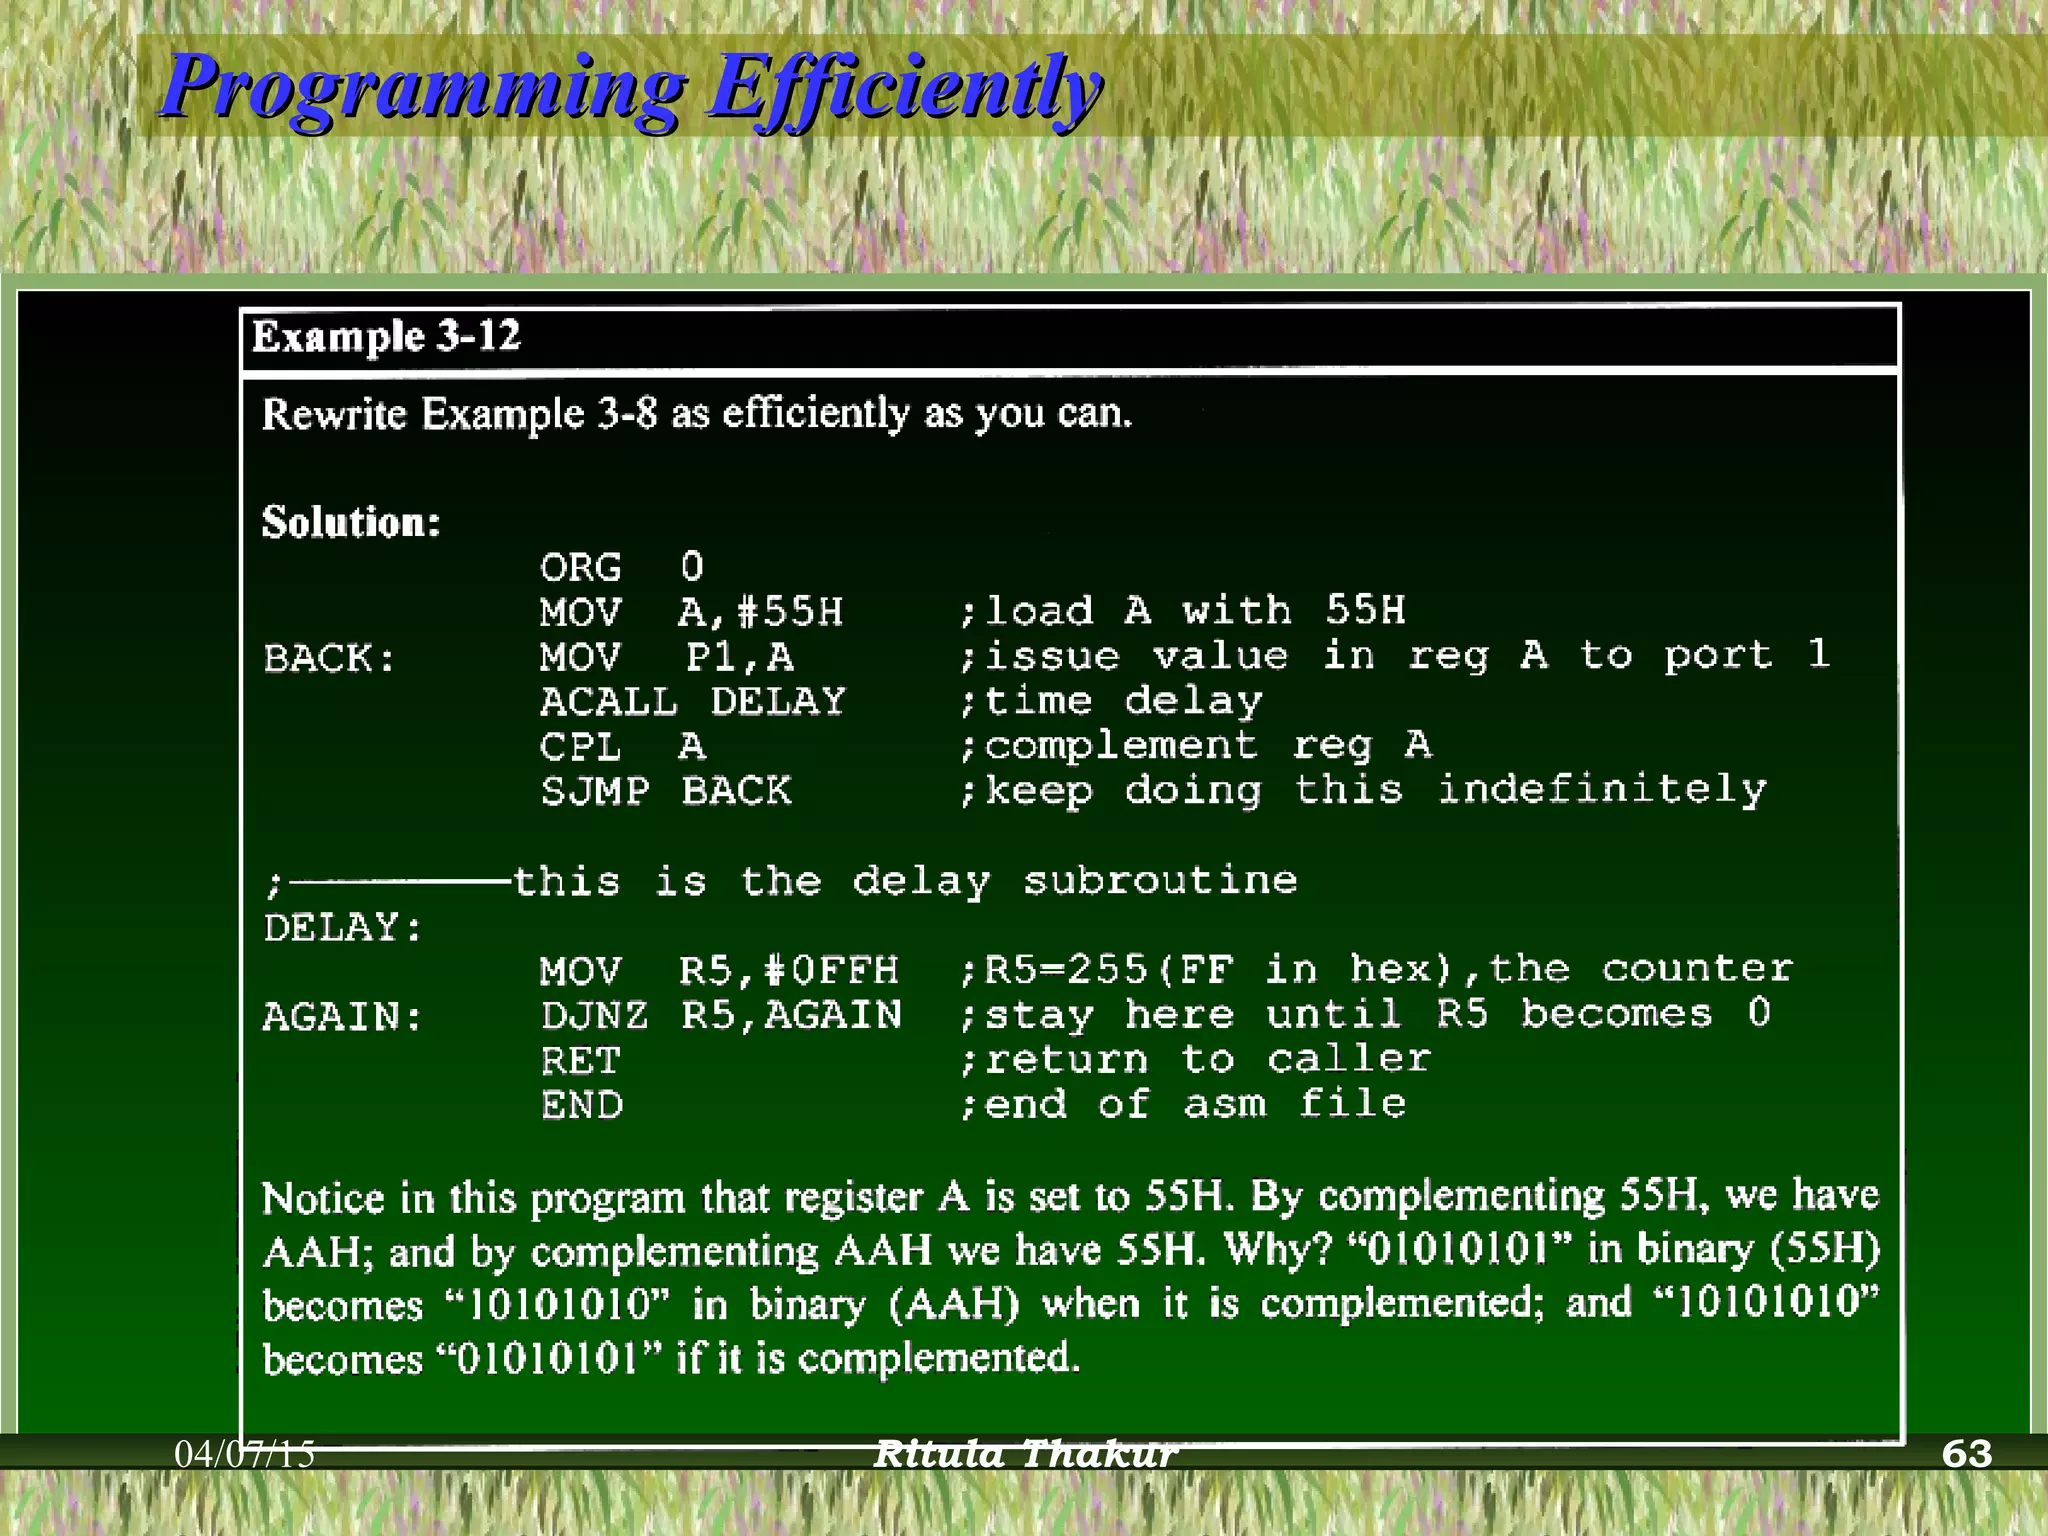
Task: Click the 'MOV P1,A' instruction
Action: [667, 657]
